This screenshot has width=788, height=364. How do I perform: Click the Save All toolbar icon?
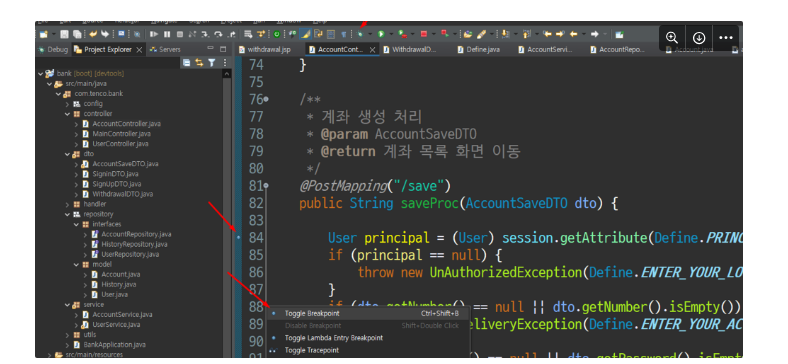(77, 34)
